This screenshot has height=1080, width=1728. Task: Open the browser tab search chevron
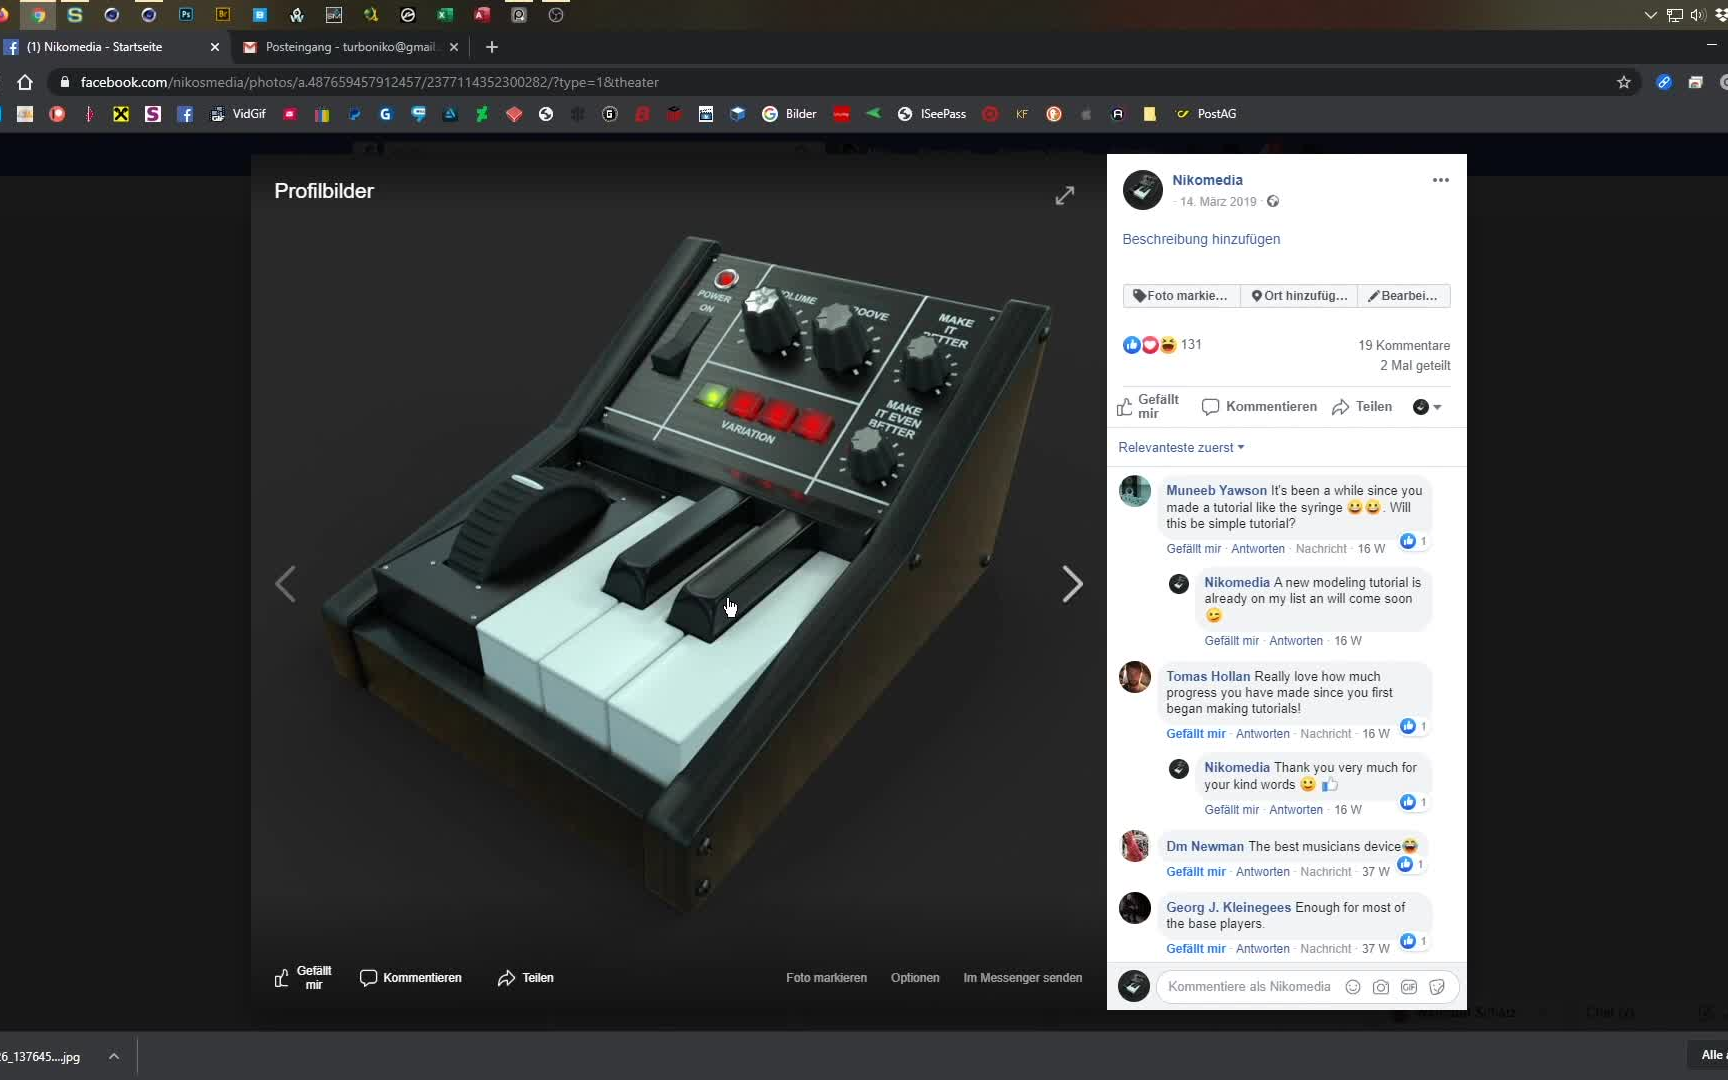pos(1650,15)
